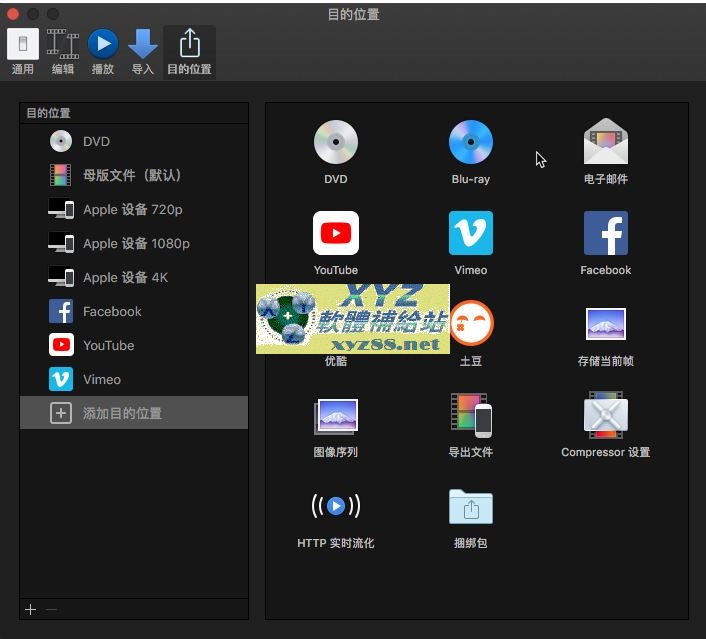Click 添加目的位置 in the sidebar

coord(122,413)
